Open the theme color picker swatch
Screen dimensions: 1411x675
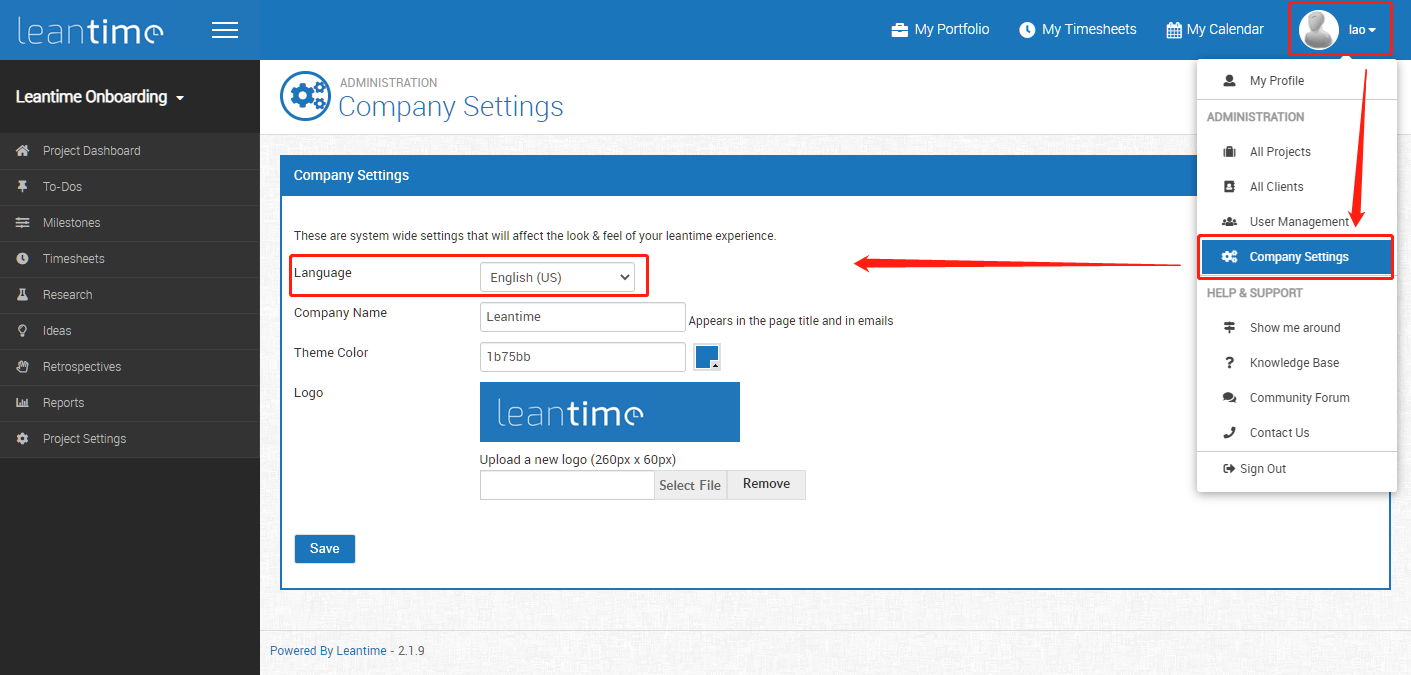pyautogui.click(x=707, y=357)
